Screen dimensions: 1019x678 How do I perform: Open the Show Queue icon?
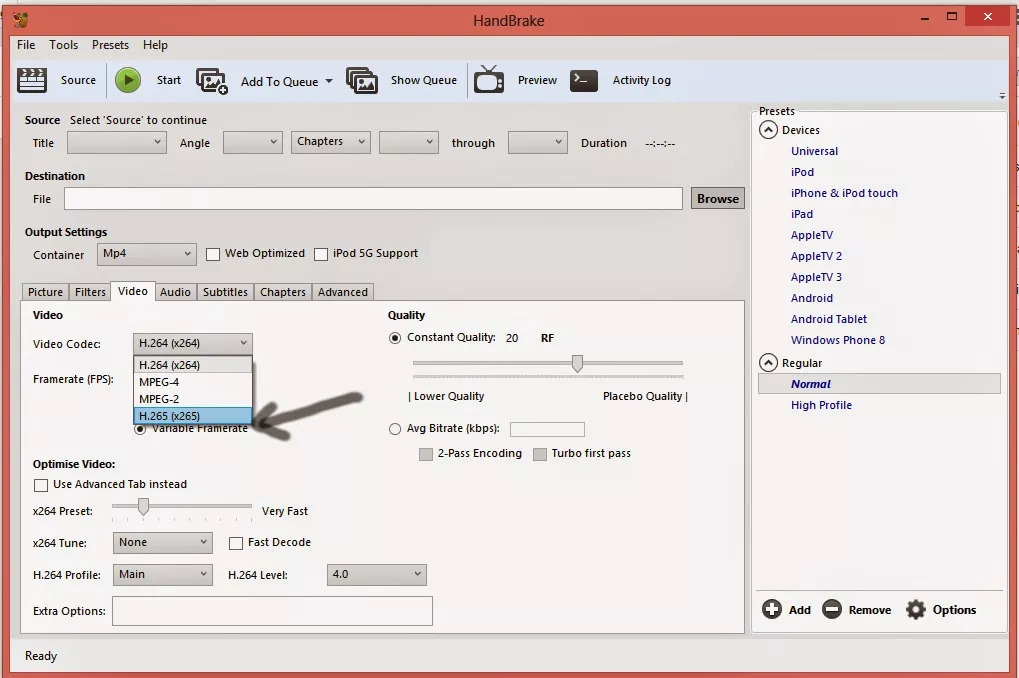[362, 81]
